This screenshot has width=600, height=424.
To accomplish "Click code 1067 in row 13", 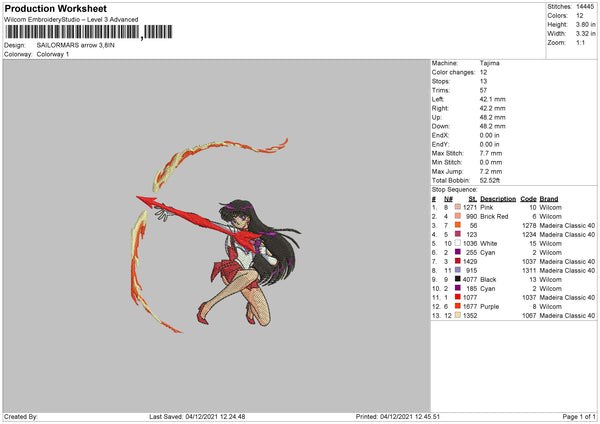I will pos(529,316).
